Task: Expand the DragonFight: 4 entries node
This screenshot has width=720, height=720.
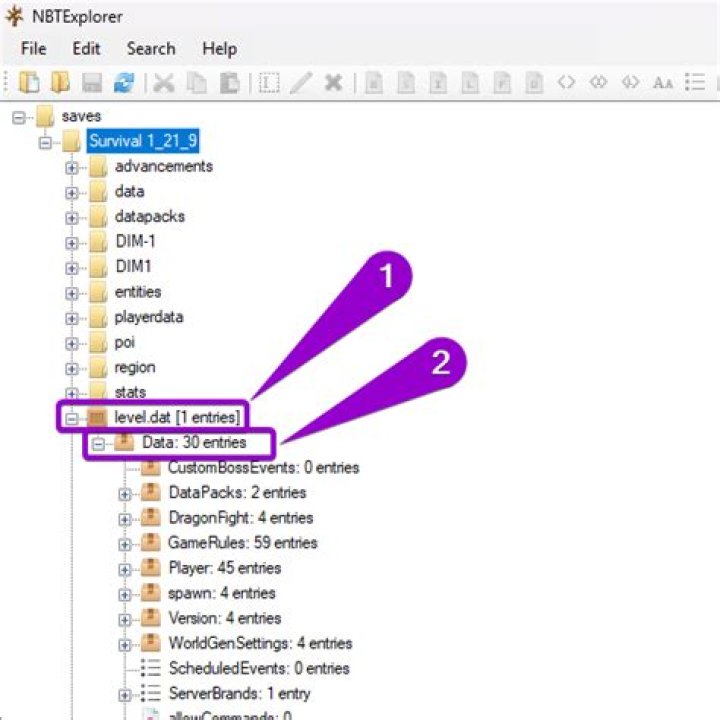Action: 124,519
